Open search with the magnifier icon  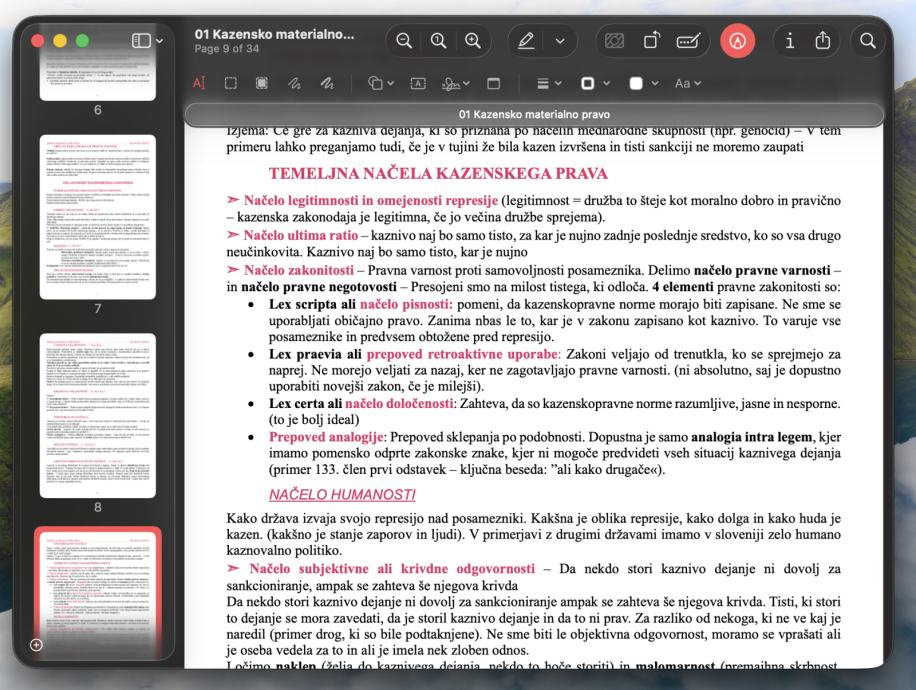click(x=868, y=41)
